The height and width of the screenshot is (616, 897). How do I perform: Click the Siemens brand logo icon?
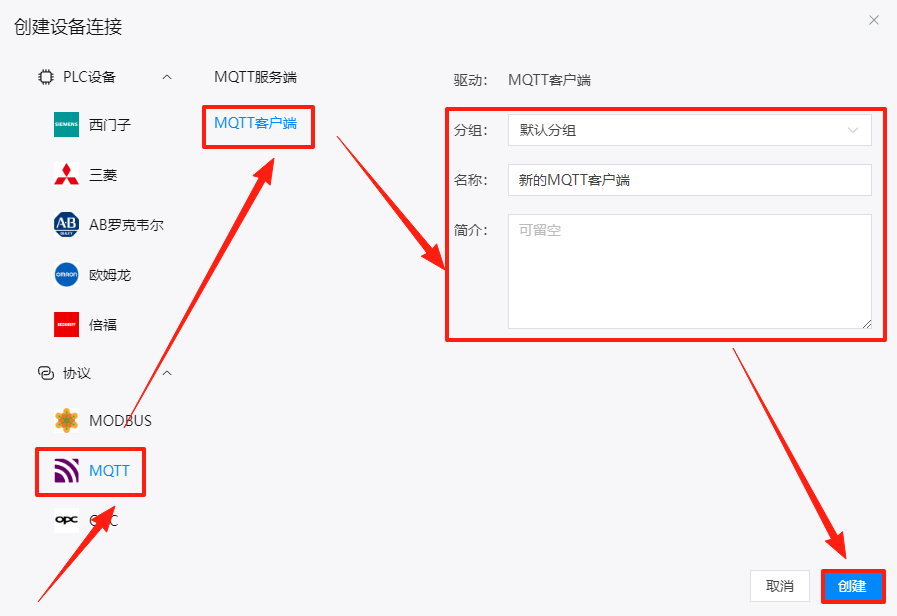[66, 125]
